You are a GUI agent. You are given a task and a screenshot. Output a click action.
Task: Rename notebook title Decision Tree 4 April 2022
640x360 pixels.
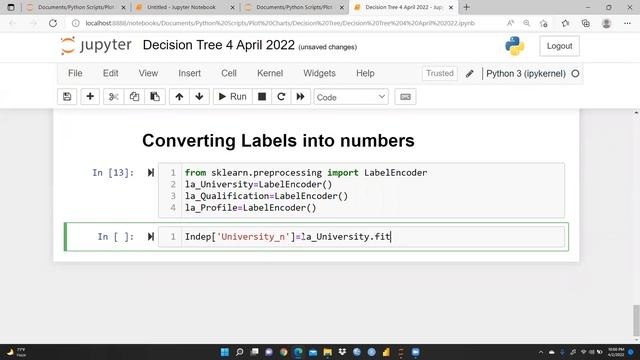(x=218, y=45)
